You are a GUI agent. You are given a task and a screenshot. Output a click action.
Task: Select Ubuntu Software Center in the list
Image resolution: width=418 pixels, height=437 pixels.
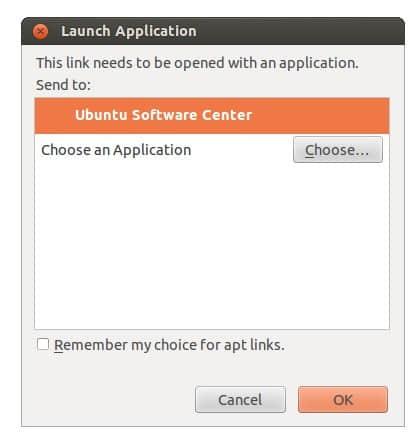click(212, 115)
